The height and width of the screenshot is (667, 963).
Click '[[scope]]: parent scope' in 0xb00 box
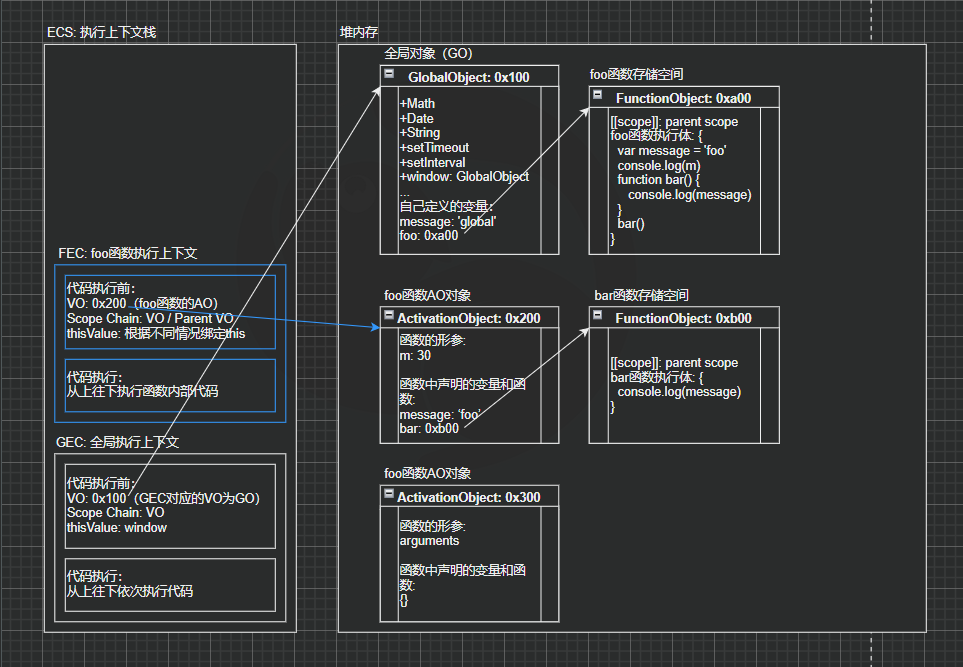[x=674, y=362]
